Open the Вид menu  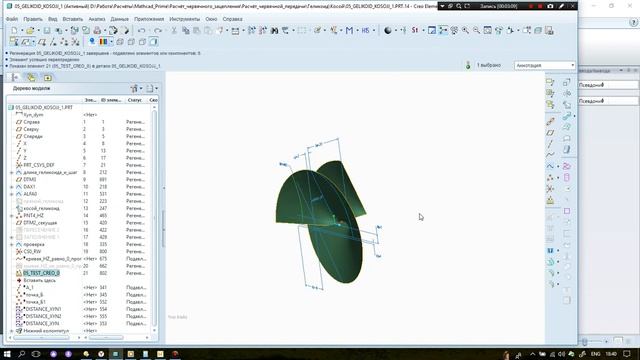(53, 19)
